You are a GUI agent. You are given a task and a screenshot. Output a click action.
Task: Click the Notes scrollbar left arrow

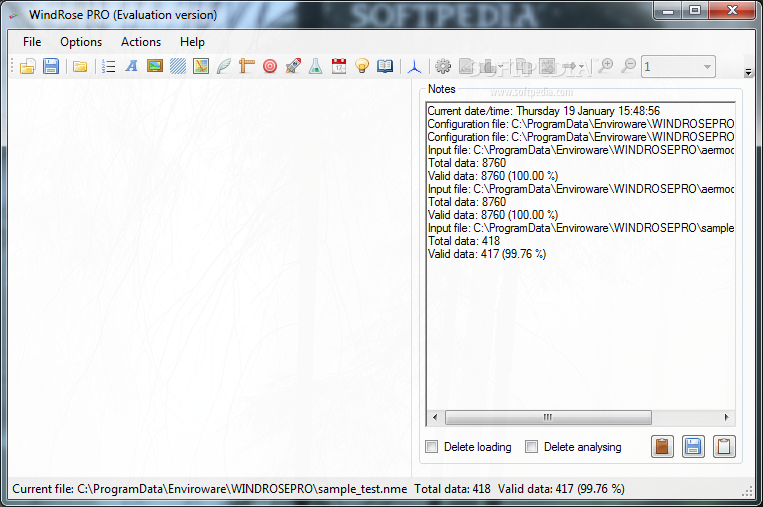(435, 417)
